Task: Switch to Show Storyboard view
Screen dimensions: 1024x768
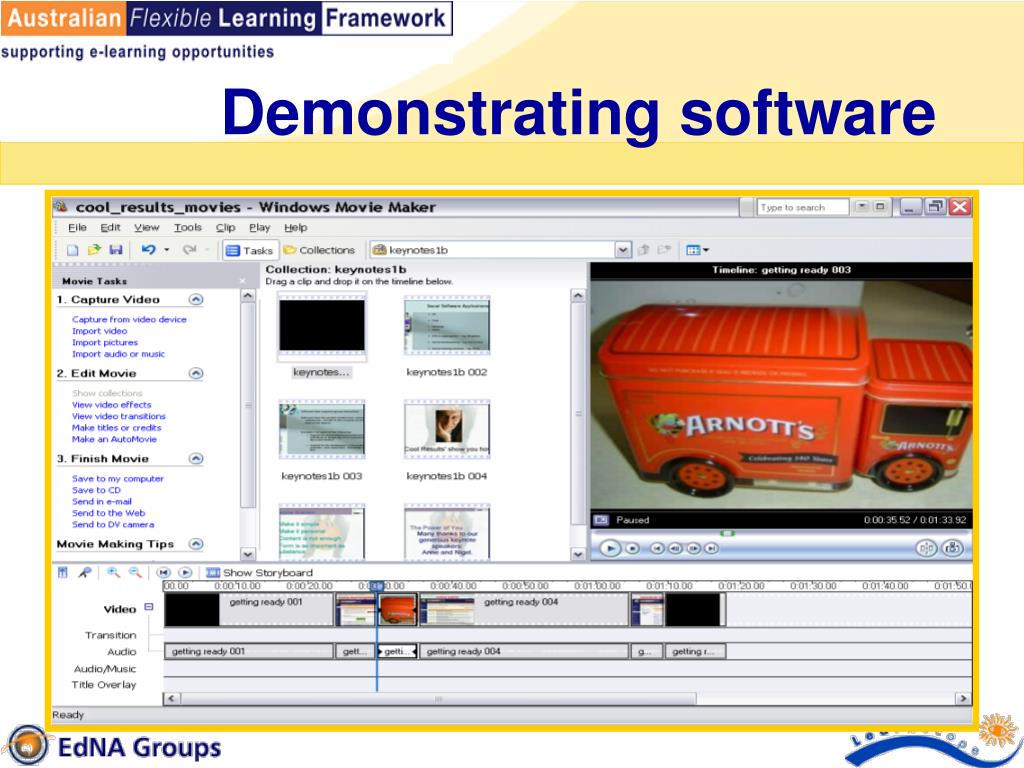Action: pyautogui.click(x=260, y=573)
